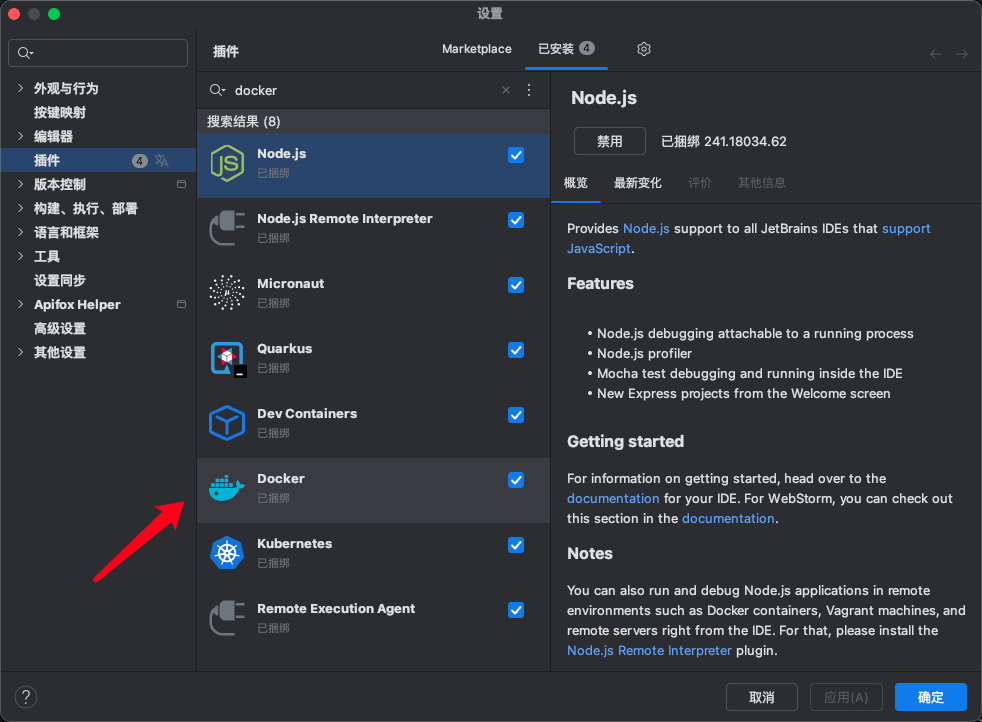Click the Docker whale icon
Image resolution: width=982 pixels, height=722 pixels.
tap(227, 488)
